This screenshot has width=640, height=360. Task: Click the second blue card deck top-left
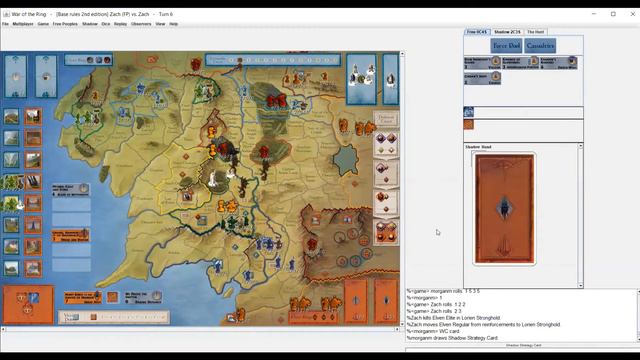tap(46, 76)
